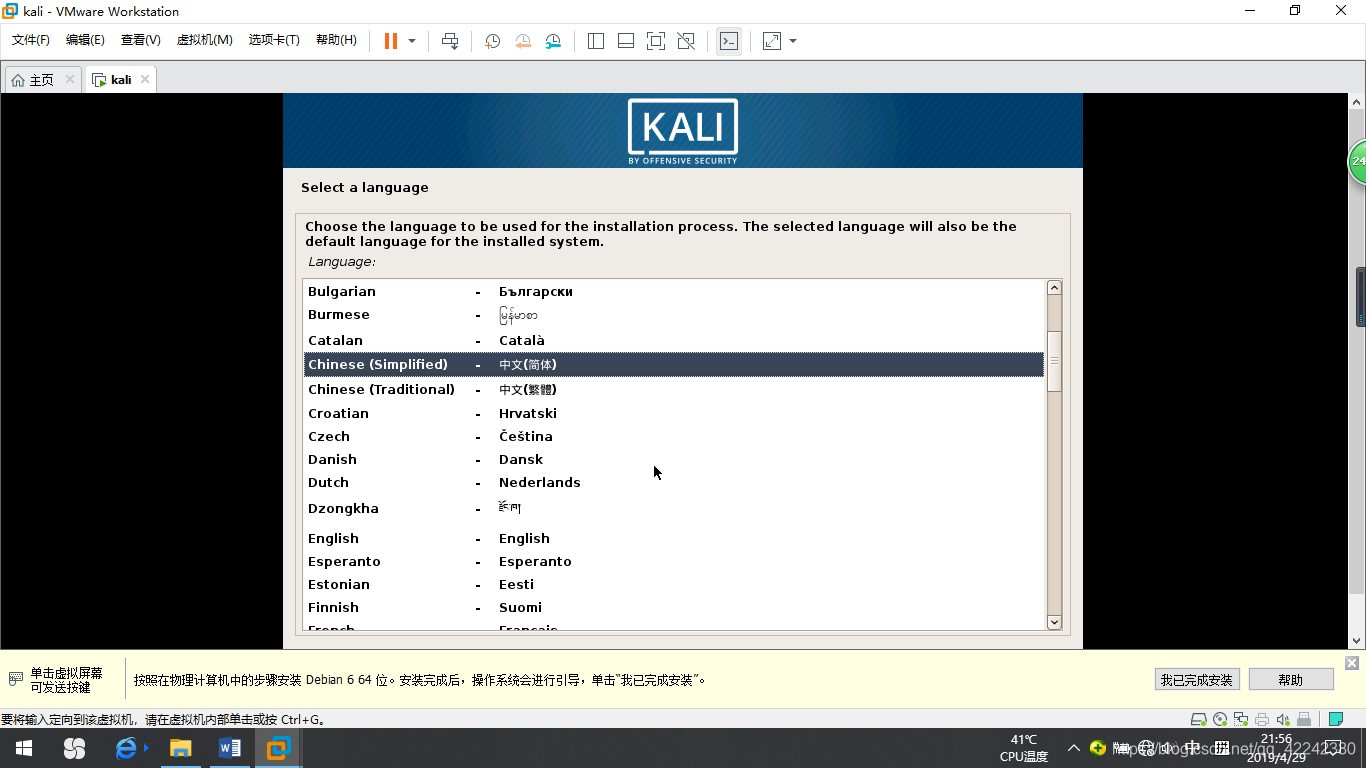1366x768 pixels.
Task: Click the 我已完成安装 button
Action: click(1197, 680)
